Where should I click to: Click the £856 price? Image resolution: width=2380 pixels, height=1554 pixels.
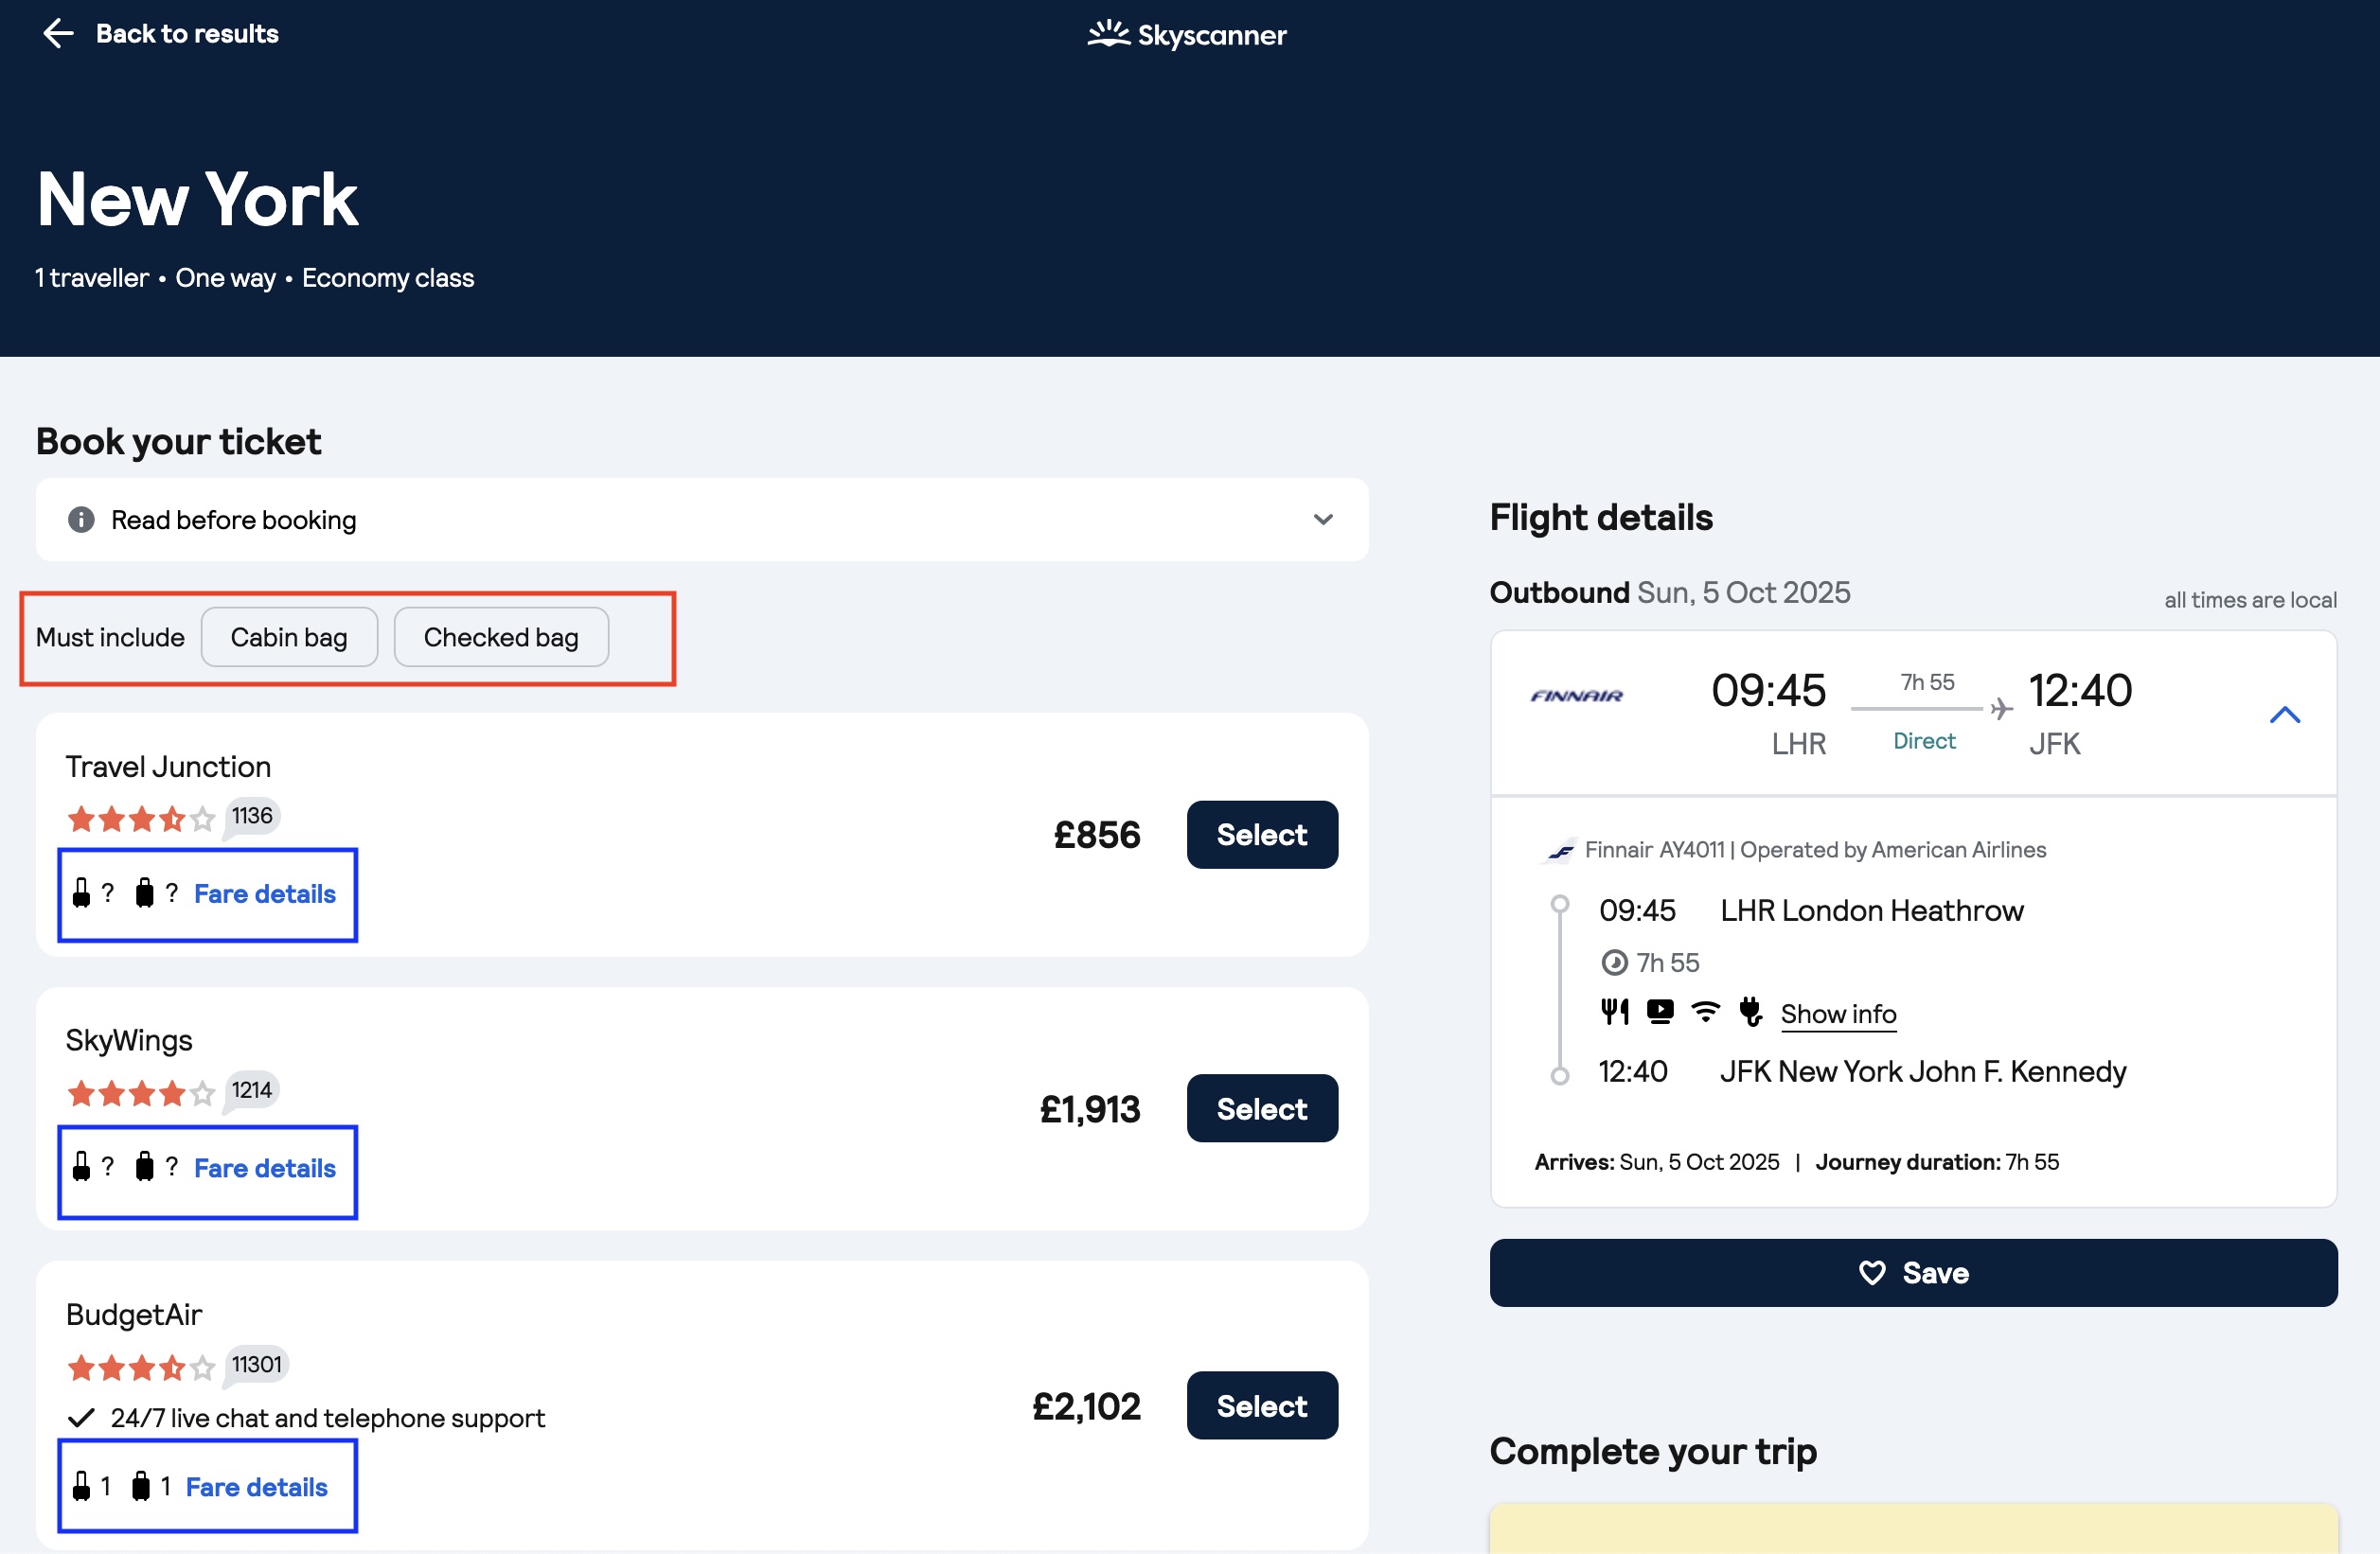(1097, 835)
